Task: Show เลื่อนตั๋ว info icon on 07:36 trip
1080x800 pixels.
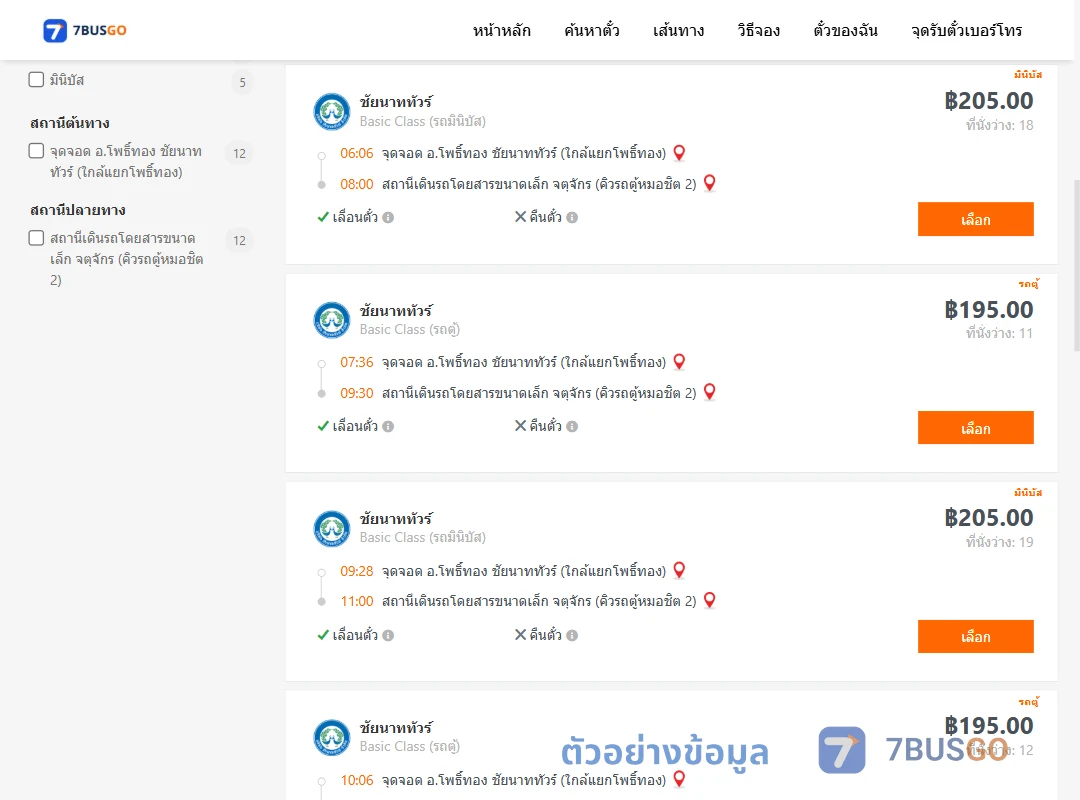Action: point(388,427)
